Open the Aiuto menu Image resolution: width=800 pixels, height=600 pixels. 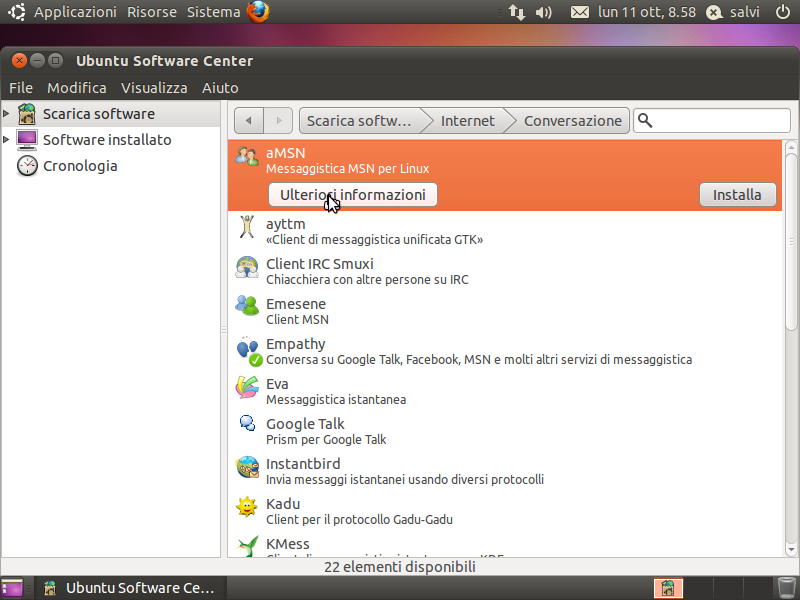[220, 88]
